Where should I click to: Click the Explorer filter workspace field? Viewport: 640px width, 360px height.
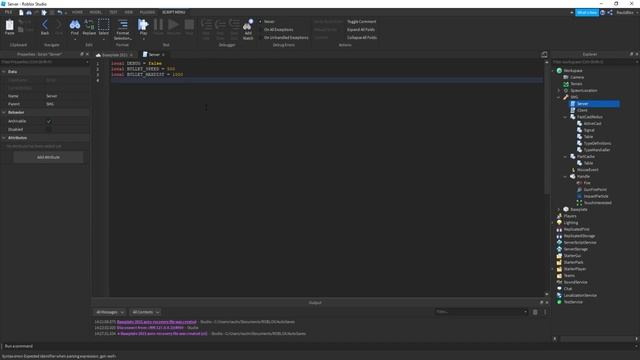594,62
